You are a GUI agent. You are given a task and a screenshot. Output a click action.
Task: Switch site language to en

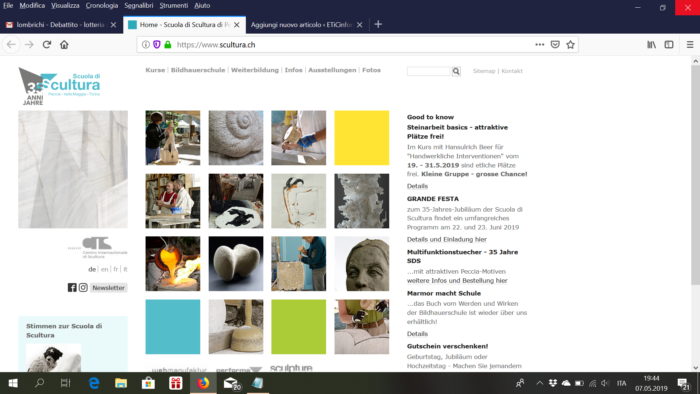pyautogui.click(x=104, y=270)
